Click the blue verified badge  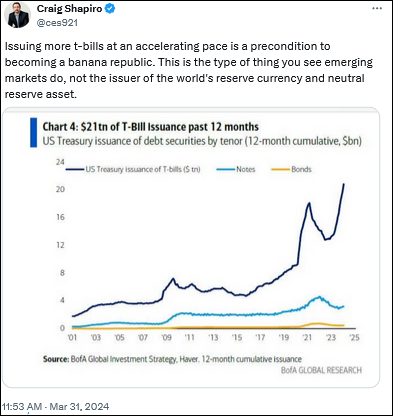click(x=110, y=9)
